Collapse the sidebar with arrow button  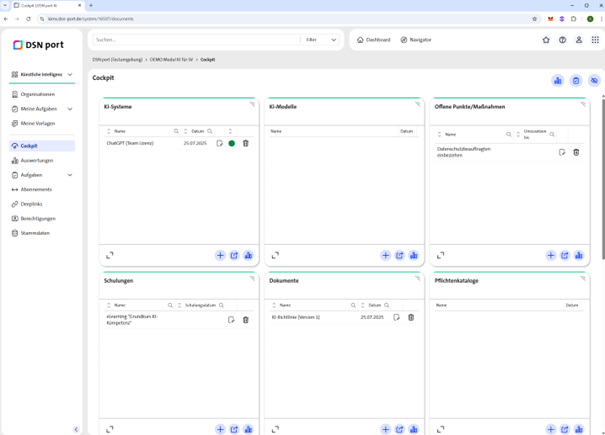pos(76,429)
